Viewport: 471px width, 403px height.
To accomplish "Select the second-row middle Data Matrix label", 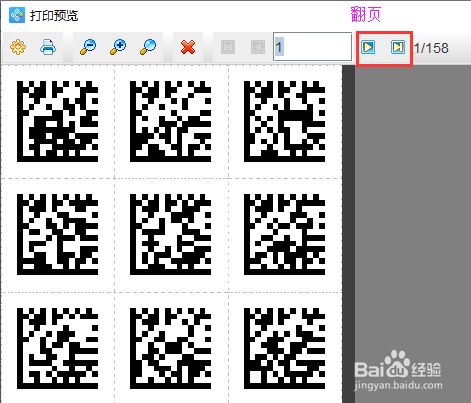I will click(x=171, y=235).
